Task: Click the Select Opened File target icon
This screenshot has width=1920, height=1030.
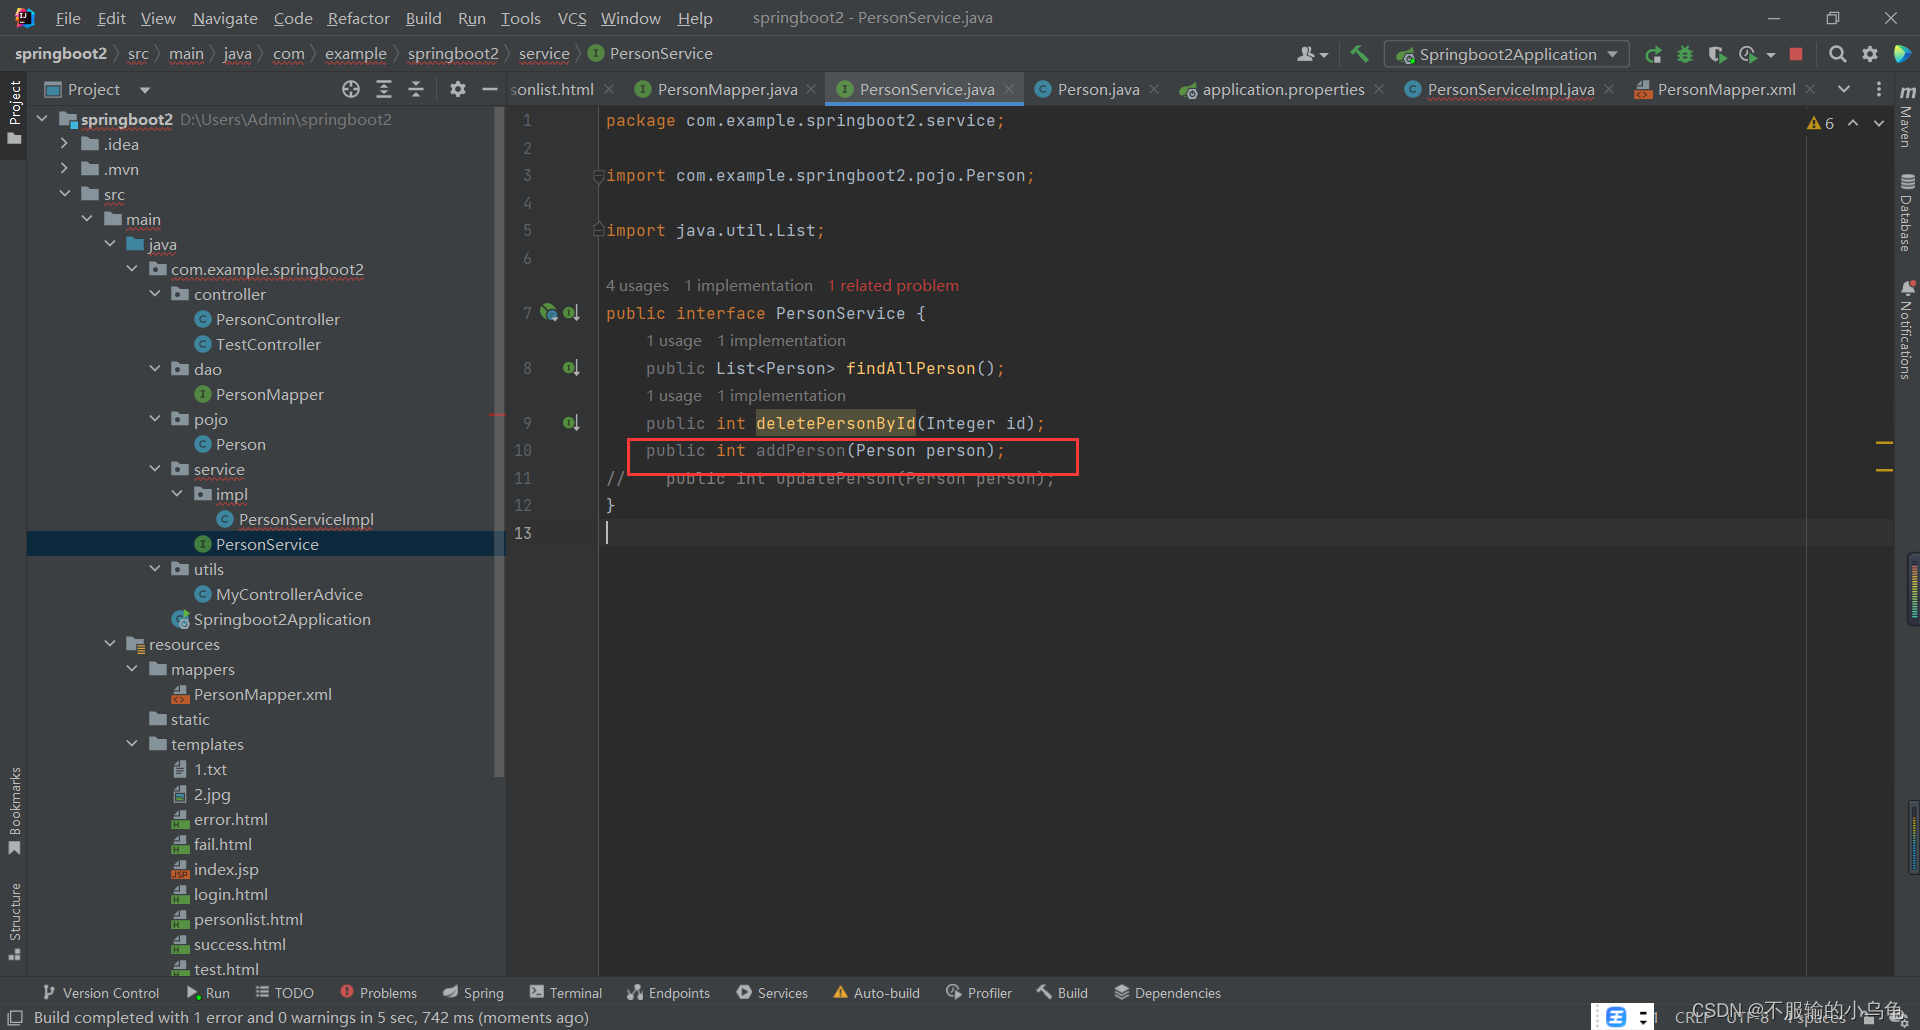Action: click(351, 89)
